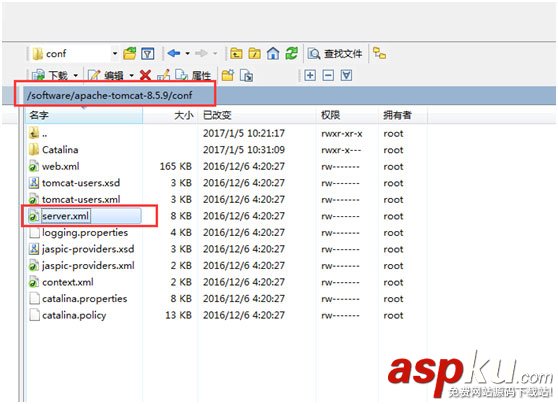Expand the back history dropdown arrow
The image size is (558, 404).
[188, 54]
